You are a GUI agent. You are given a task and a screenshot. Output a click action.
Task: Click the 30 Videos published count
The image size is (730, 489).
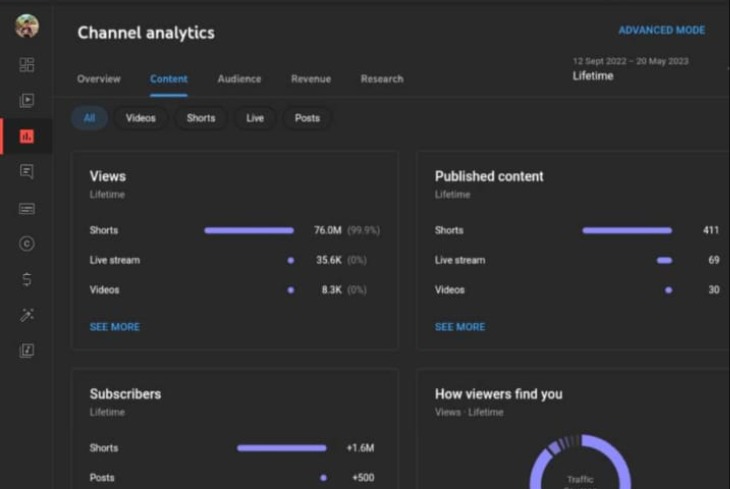tap(714, 290)
